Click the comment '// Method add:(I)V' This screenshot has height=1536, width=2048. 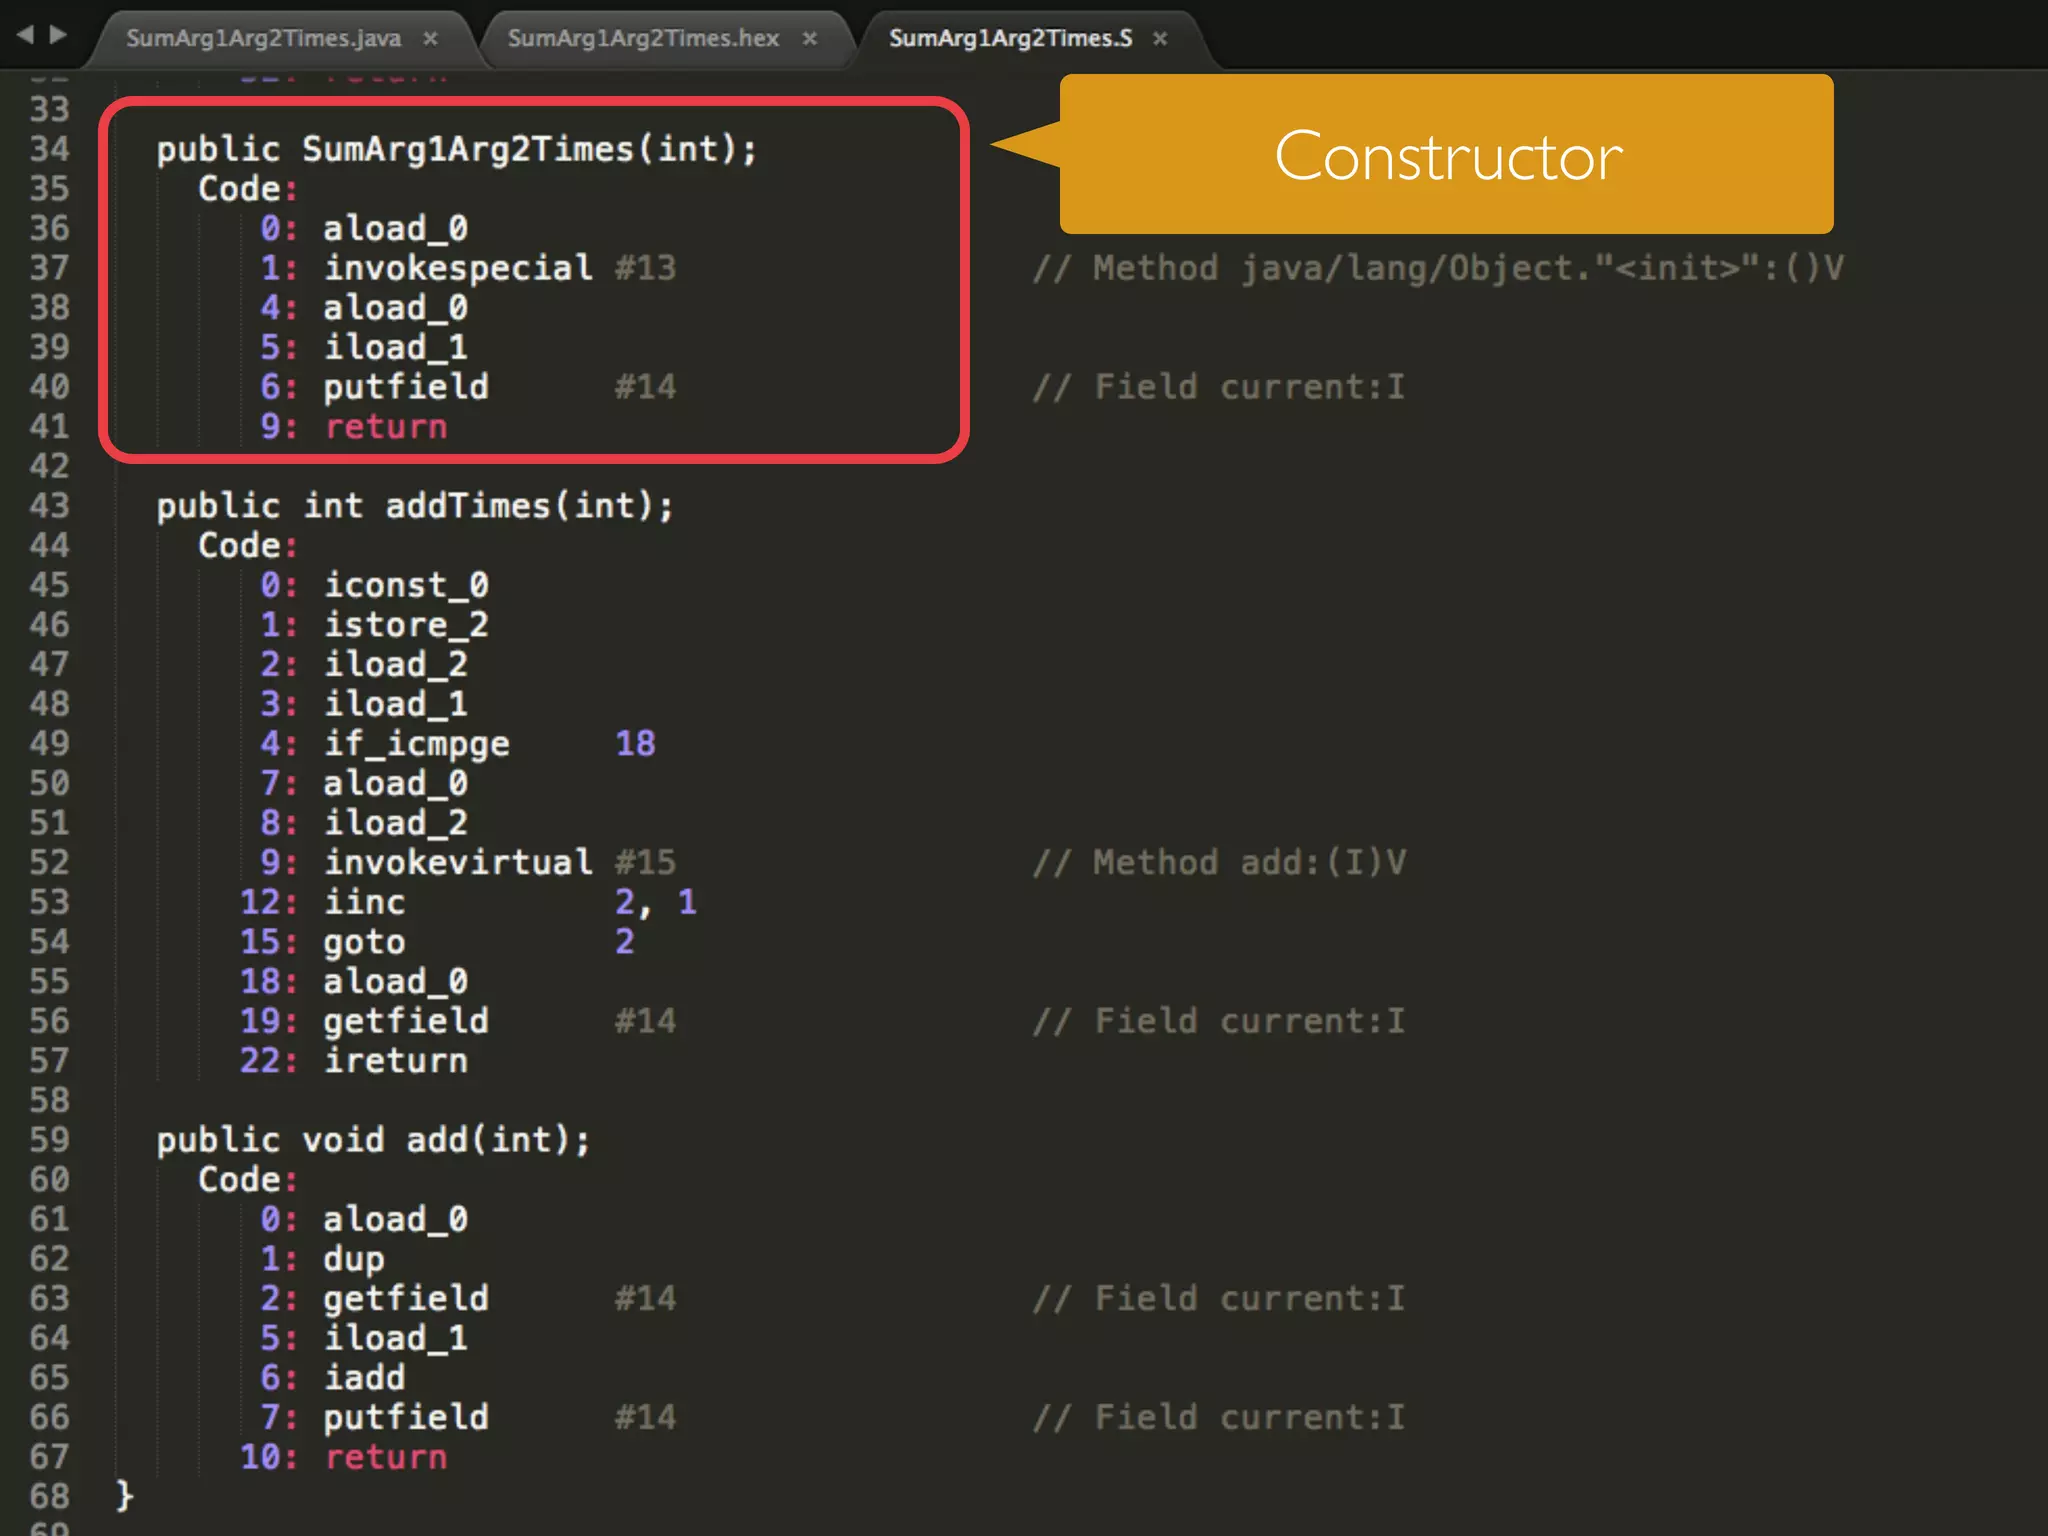click(x=1219, y=863)
